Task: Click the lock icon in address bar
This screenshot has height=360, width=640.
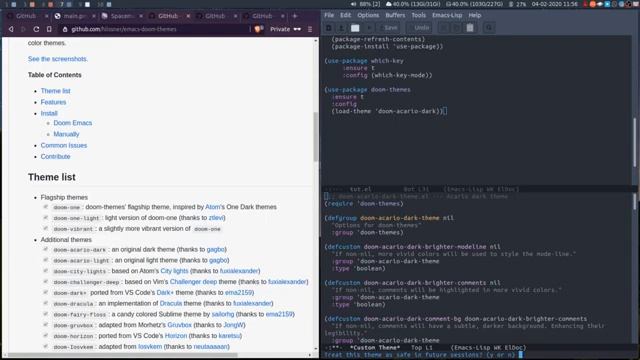Action: pyautogui.click(x=65, y=29)
